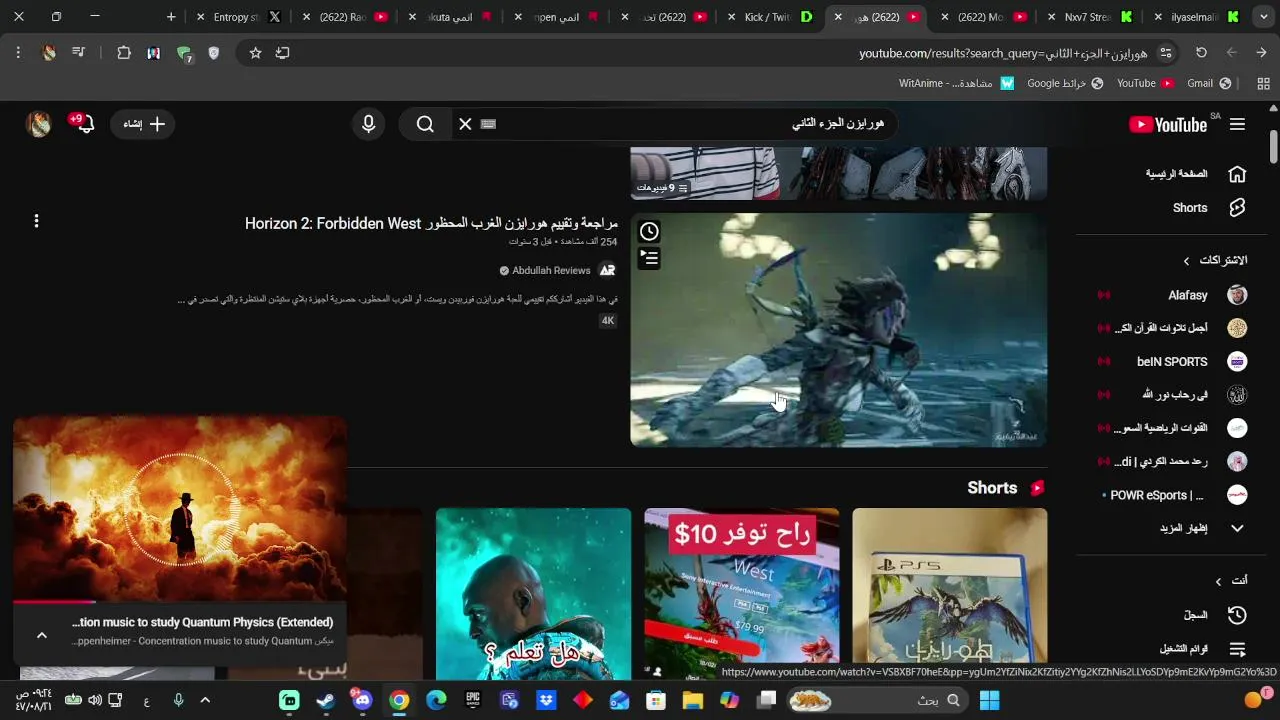
Task: Open the notifications bell
Action: pos(86,124)
